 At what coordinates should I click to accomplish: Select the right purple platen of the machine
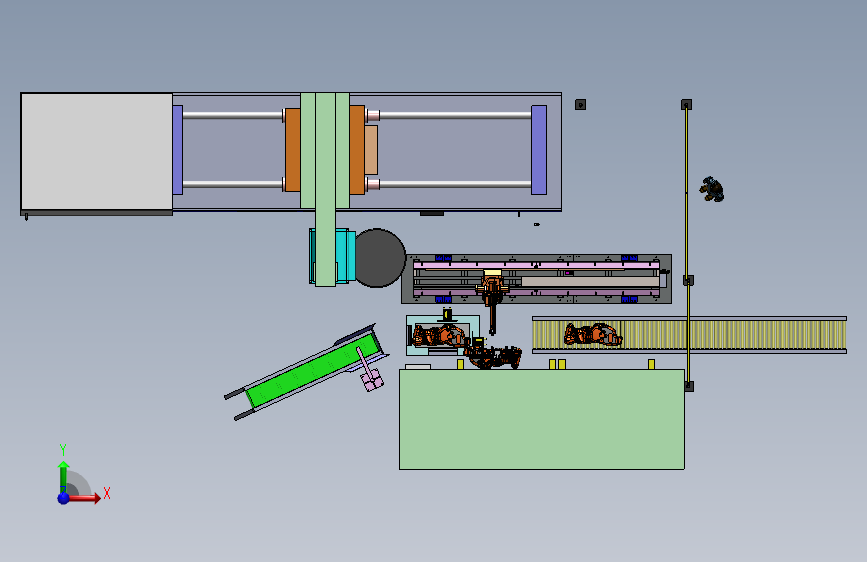coord(539,150)
